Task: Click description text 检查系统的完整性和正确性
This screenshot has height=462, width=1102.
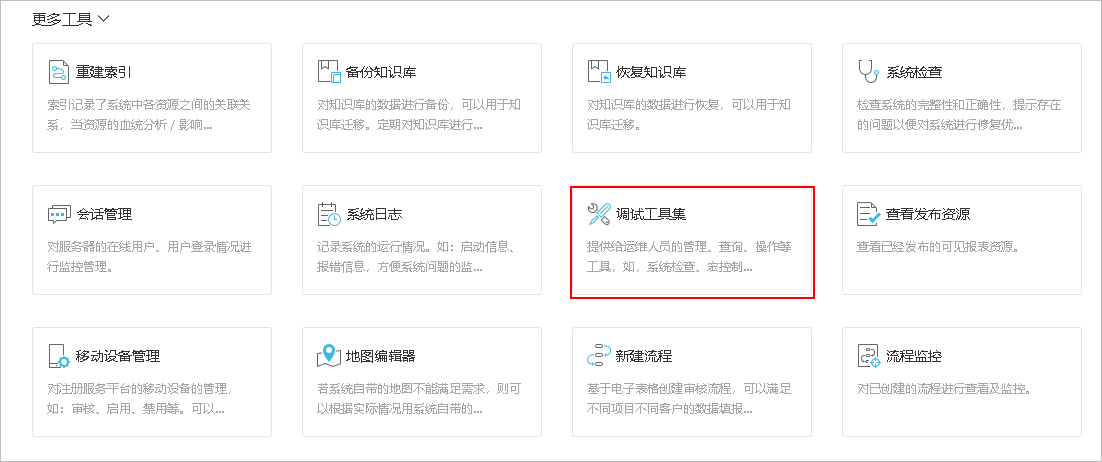Action: coord(959,115)
